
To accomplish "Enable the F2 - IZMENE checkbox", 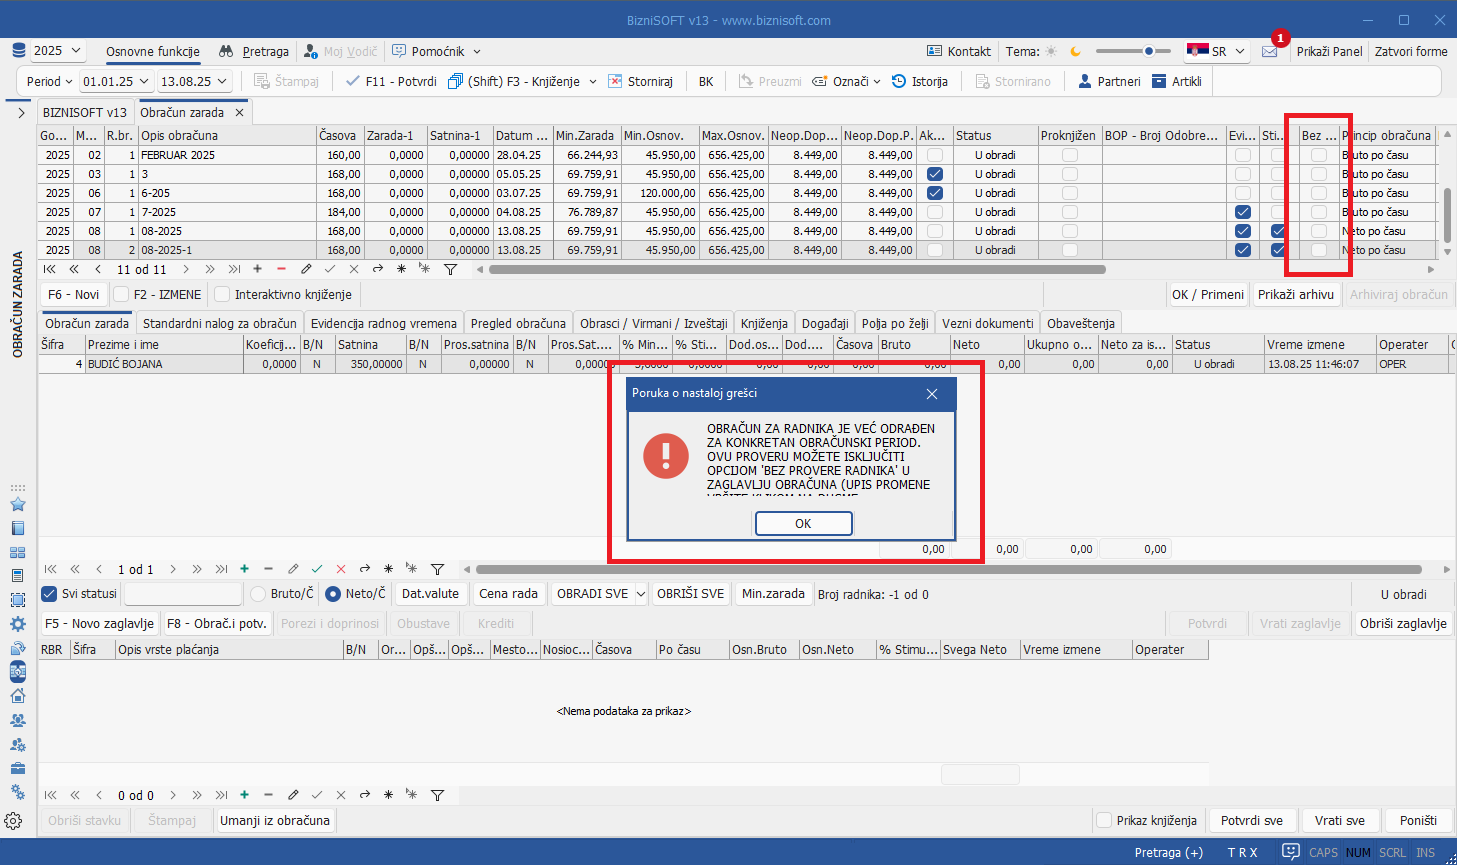I will 122,294.
